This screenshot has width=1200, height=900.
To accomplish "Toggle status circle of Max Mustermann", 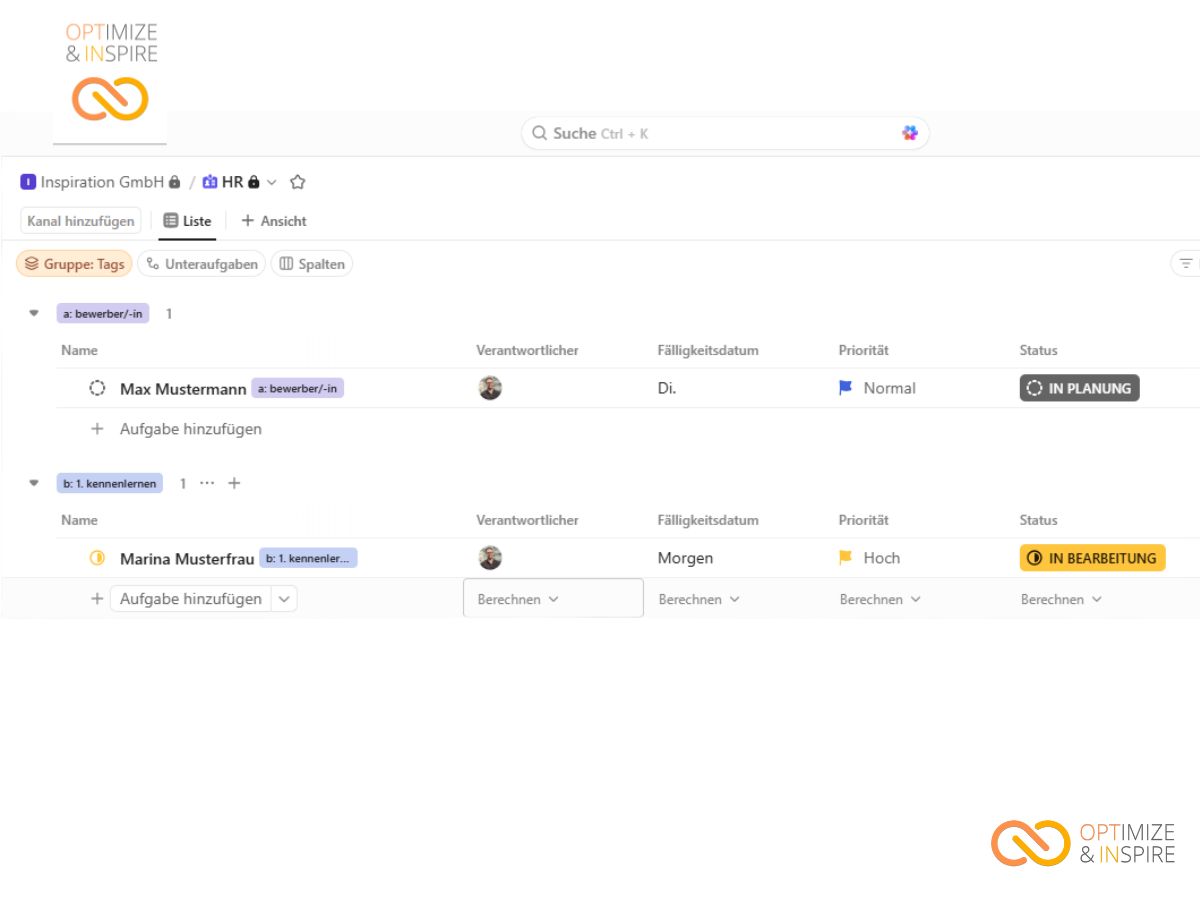I will 97,388.
